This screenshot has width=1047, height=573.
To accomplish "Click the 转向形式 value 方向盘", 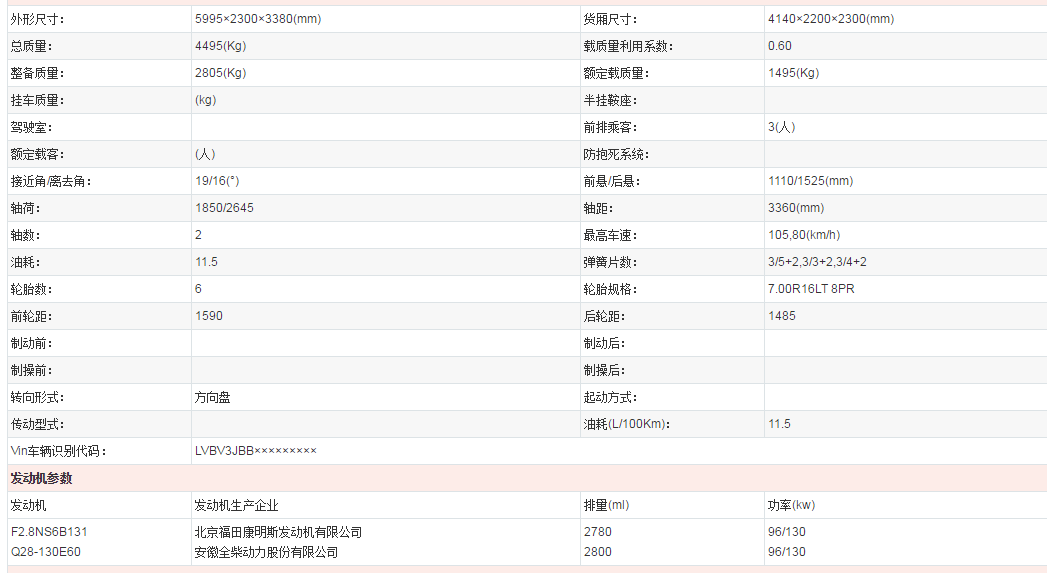I will [x=212, y=397].
